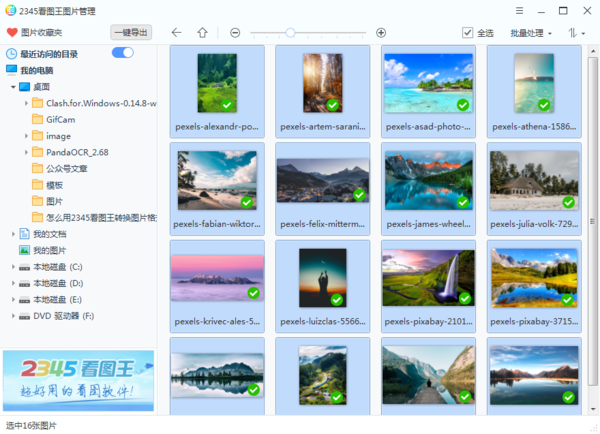Image resolution: width=600 pixels, height=434 pixels.
Task: Go up one folder level
Action: tap(202, 33)
